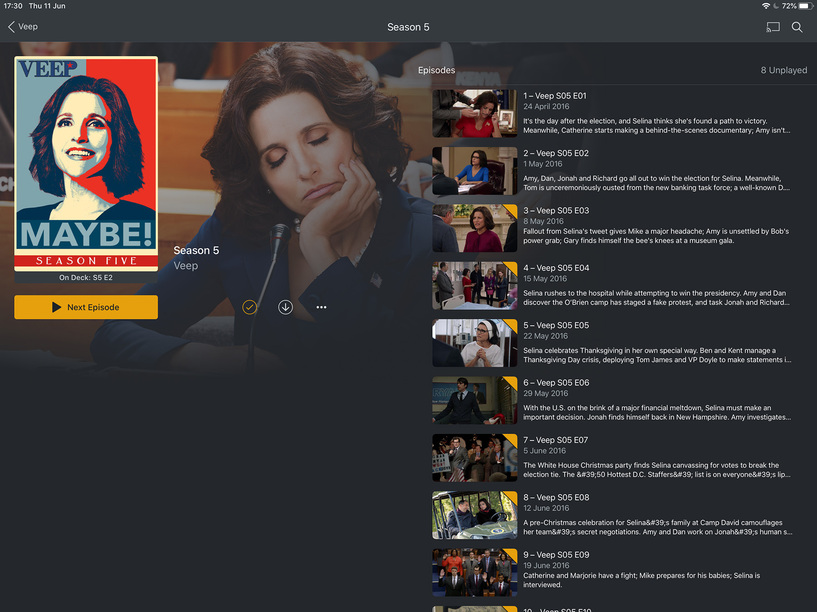
Task: Select title '9 – Veep S05 E09'
Action: click(x=556, y=555)
